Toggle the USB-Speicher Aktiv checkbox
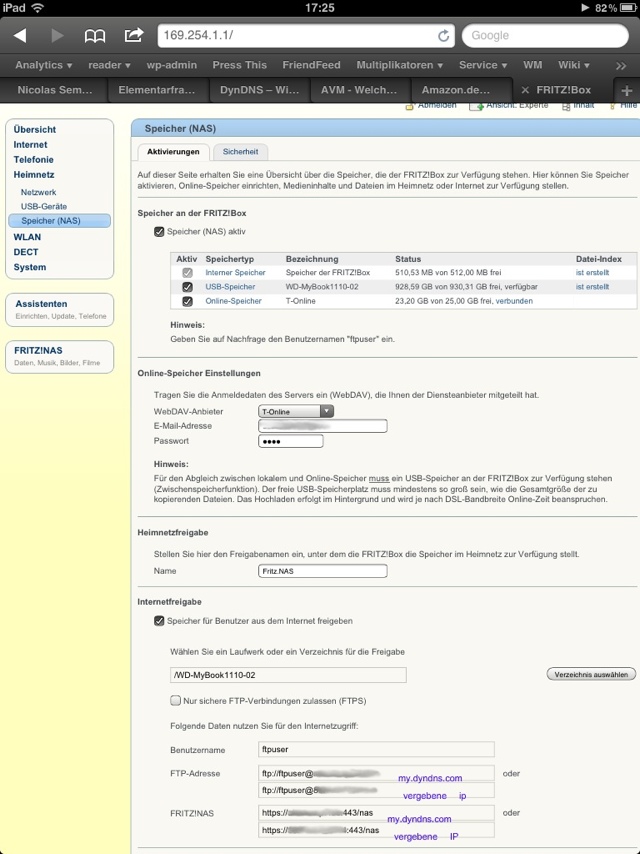 (187, 287)
